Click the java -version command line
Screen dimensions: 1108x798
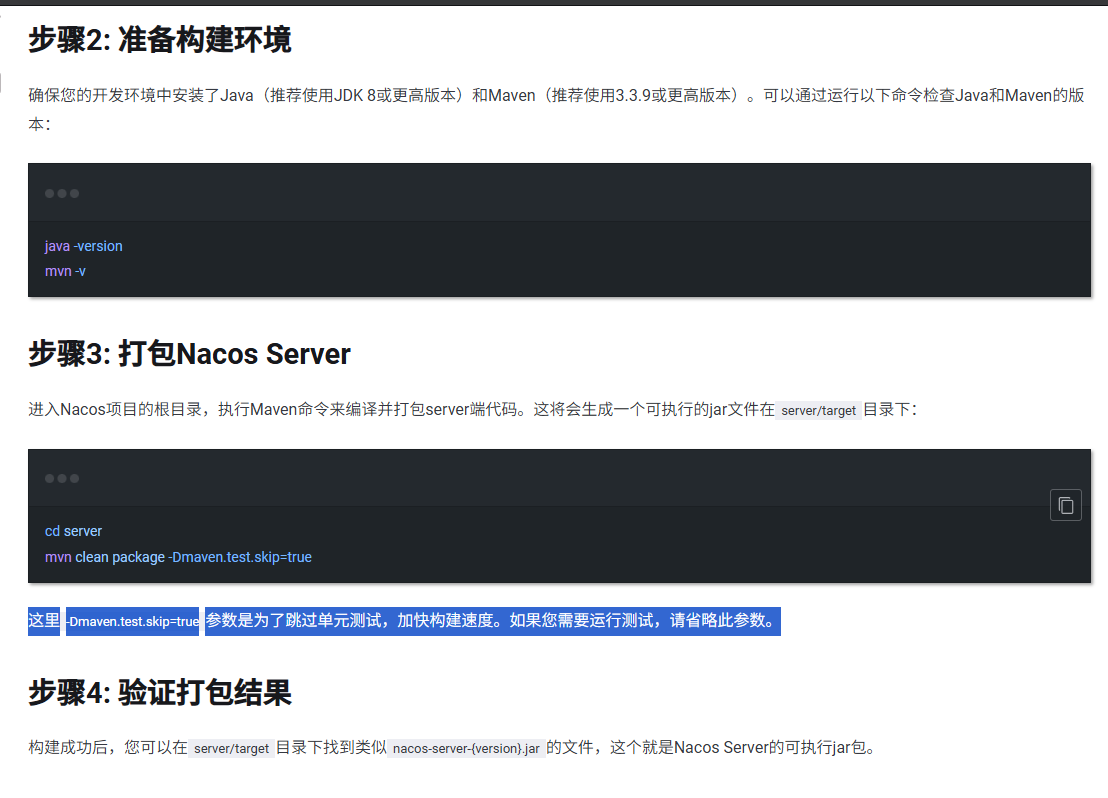(83, 246)
